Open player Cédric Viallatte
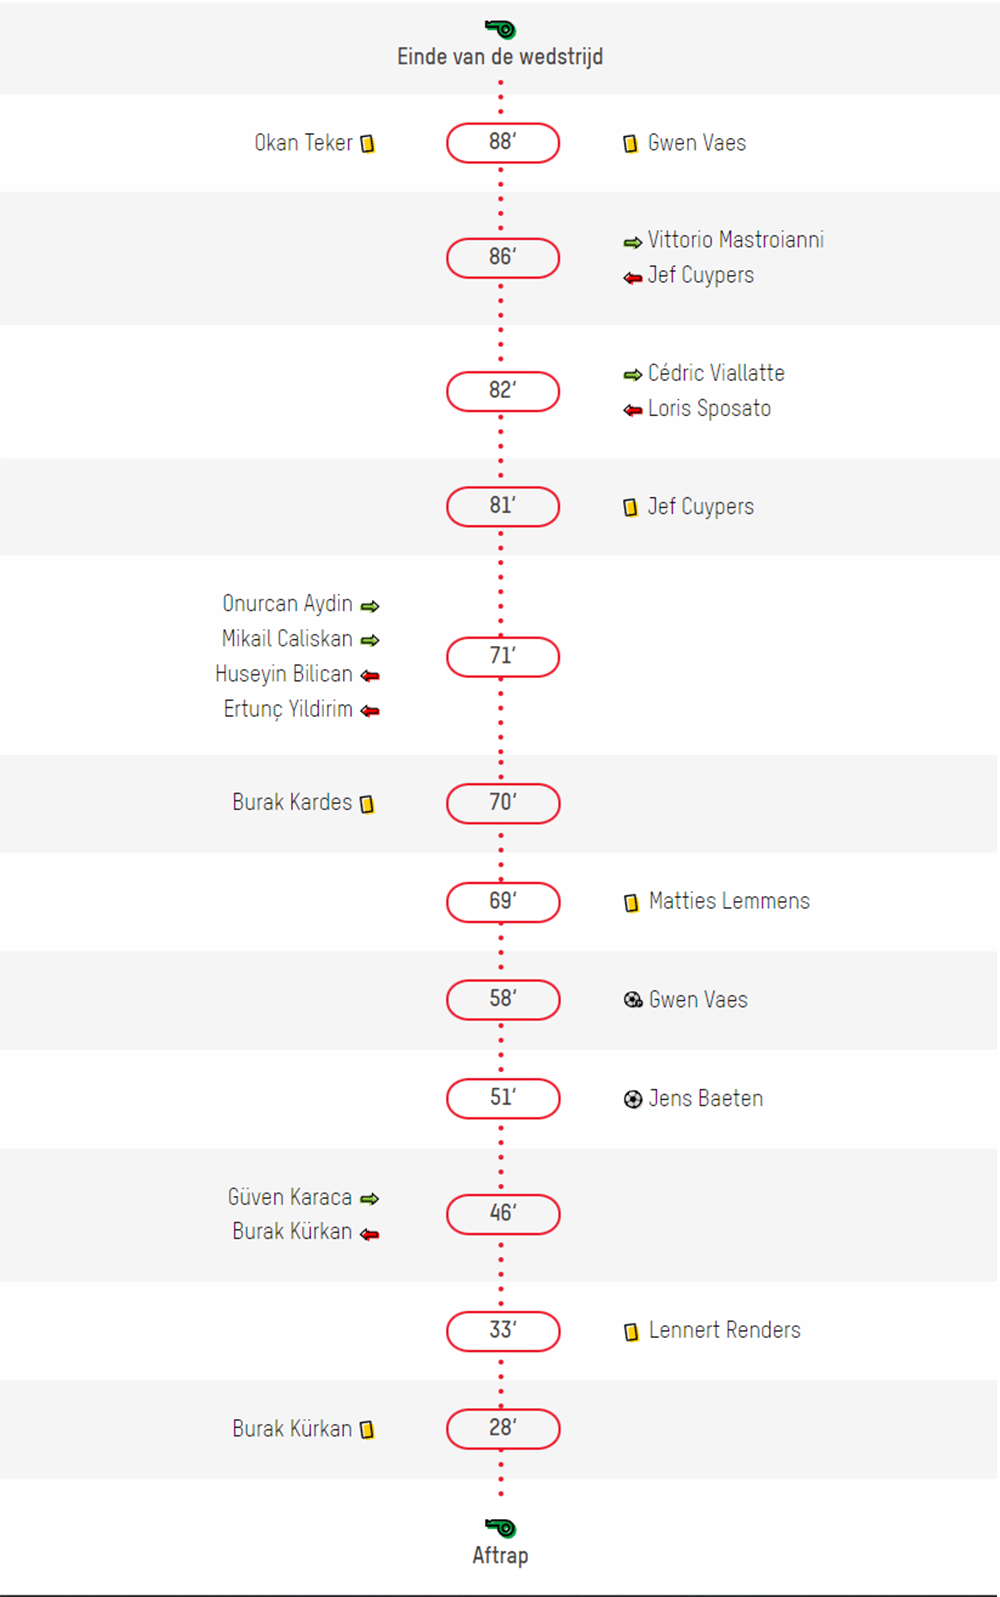Viewport: 1000px width, 1597px height. pyautogui.click(x=716, y=373)
